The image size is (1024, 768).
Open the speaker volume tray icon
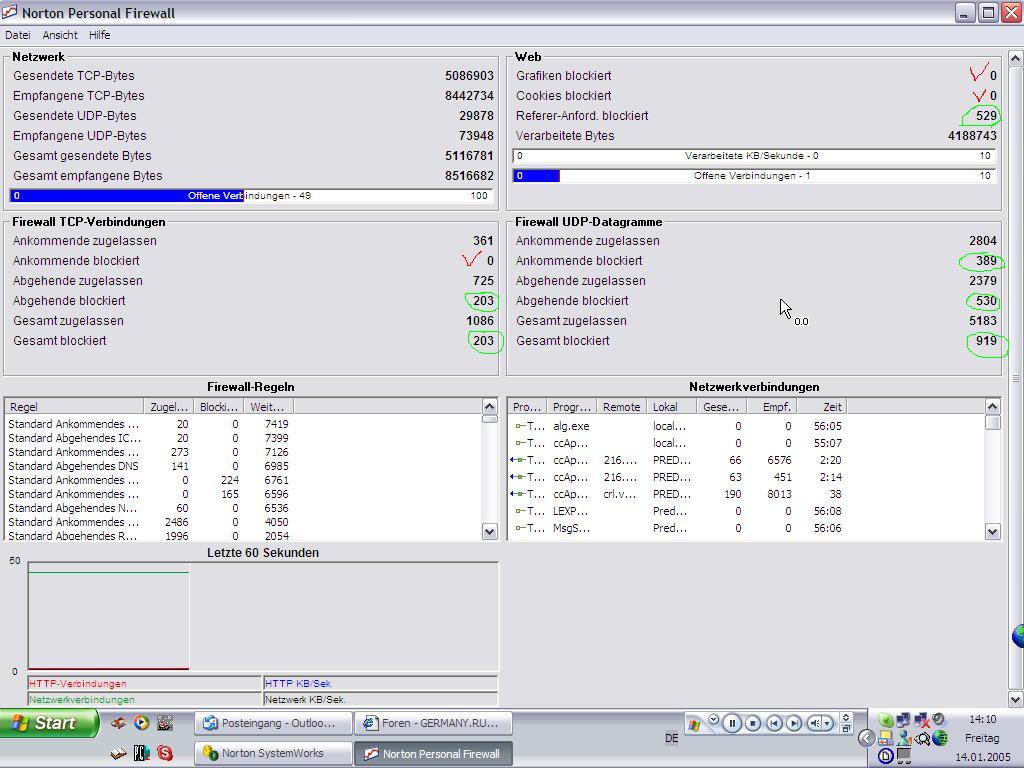click(939, 719)
